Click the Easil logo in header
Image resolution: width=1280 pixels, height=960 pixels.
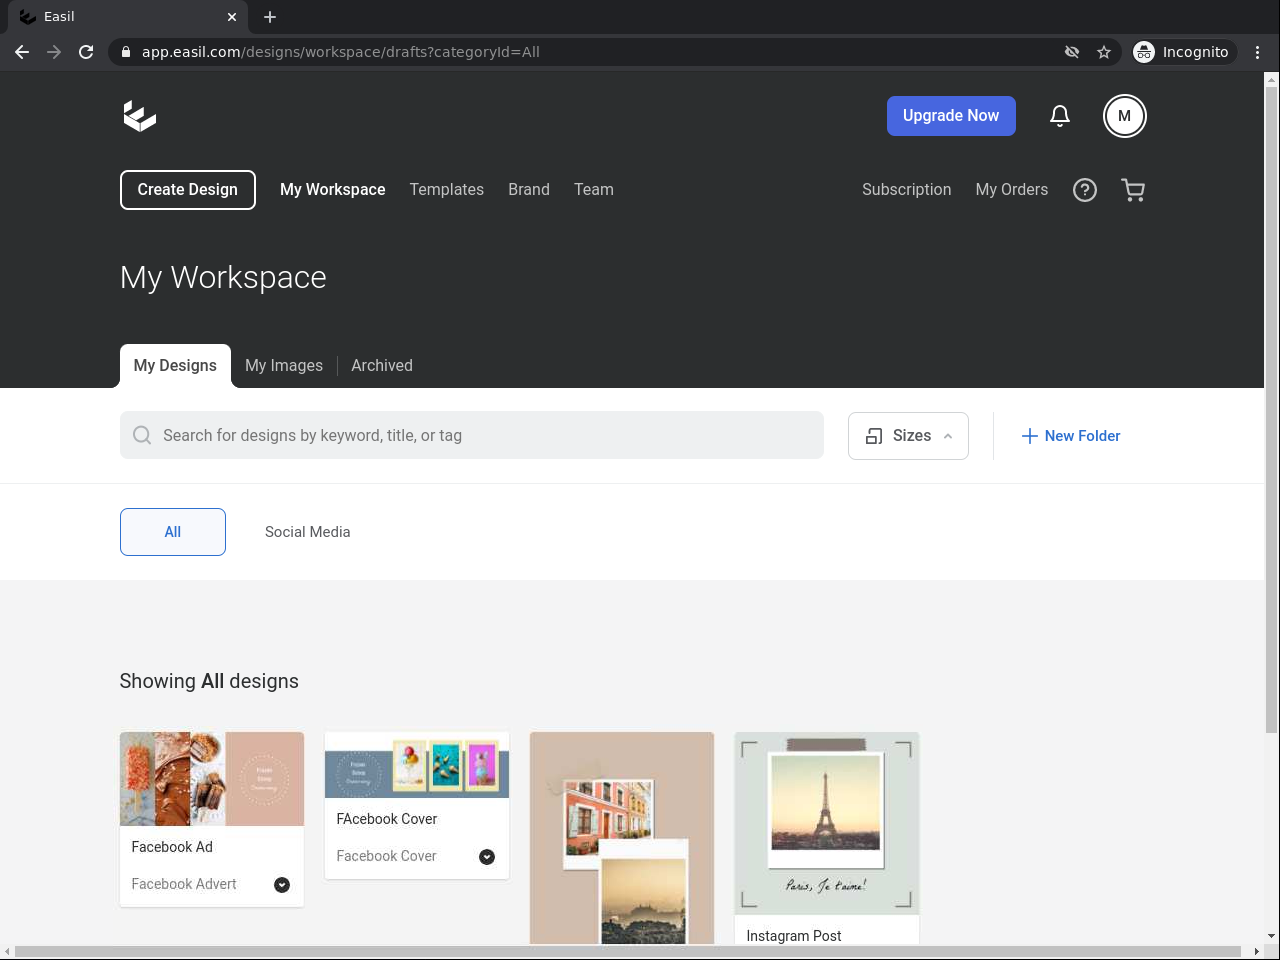(140, 116)
